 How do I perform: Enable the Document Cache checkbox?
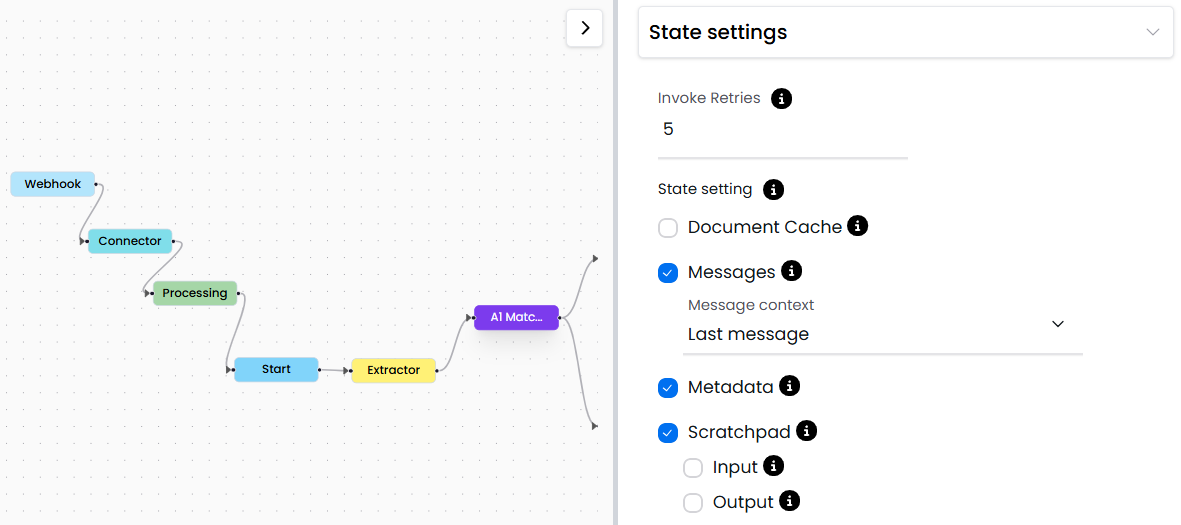click(668, 228)
